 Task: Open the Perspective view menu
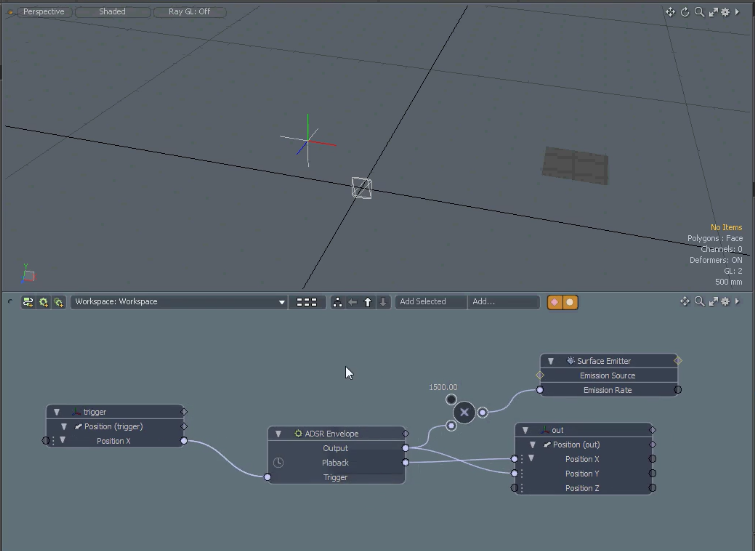pyautogui.click(x=44, y=12)
